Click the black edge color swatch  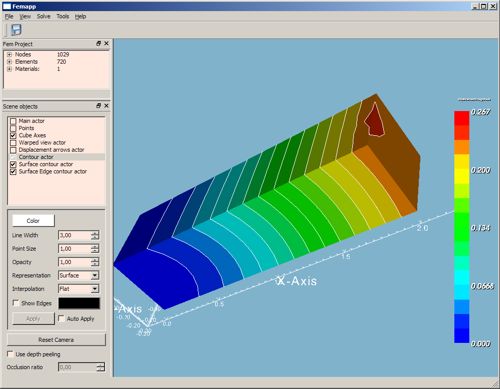pyautogui.click(x=79, y=303)
